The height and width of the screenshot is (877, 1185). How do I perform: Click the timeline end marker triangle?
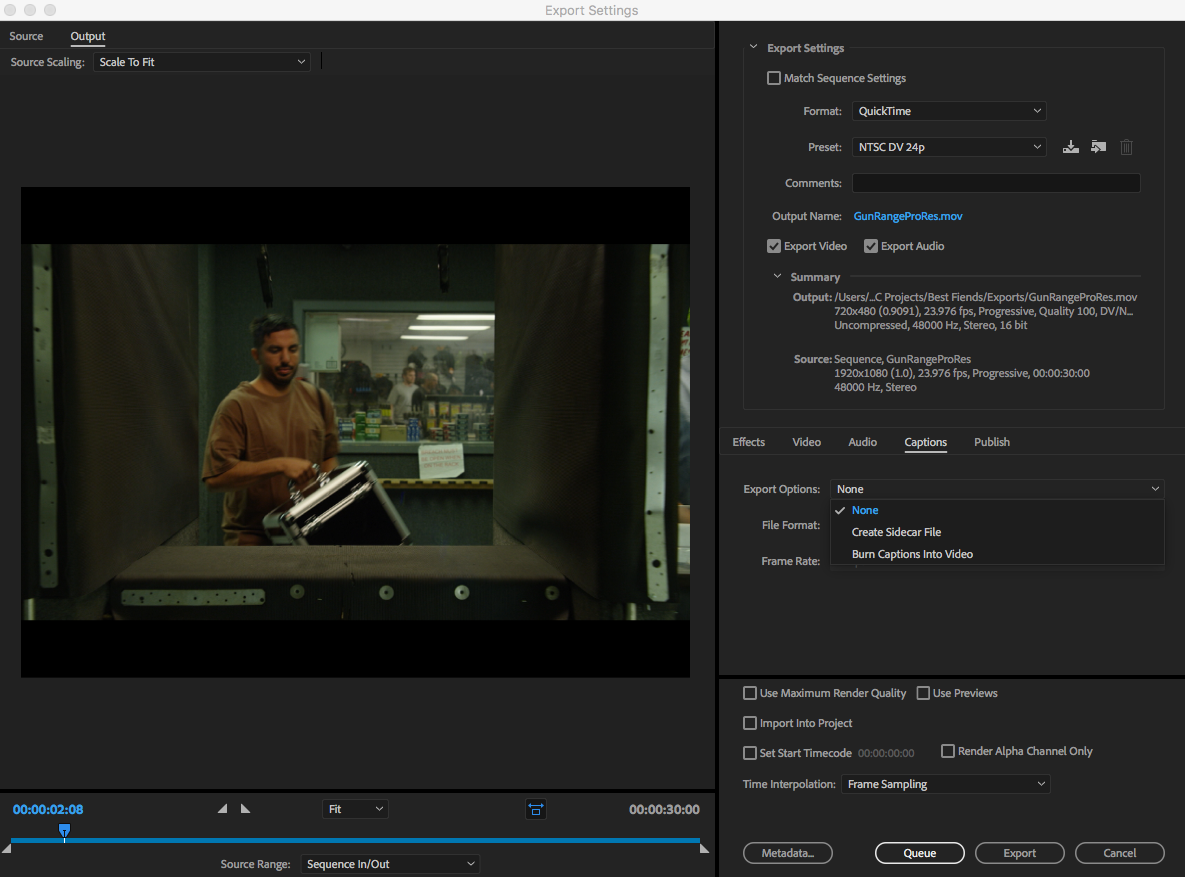tap(704, 849)
